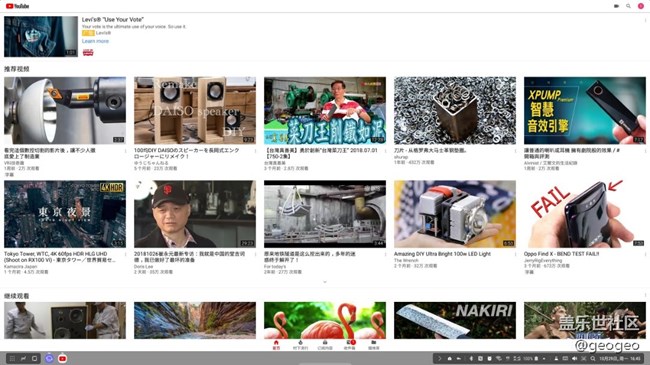Open the 100均DIY DAISO speaker title
650x365 pixels.
187,153
